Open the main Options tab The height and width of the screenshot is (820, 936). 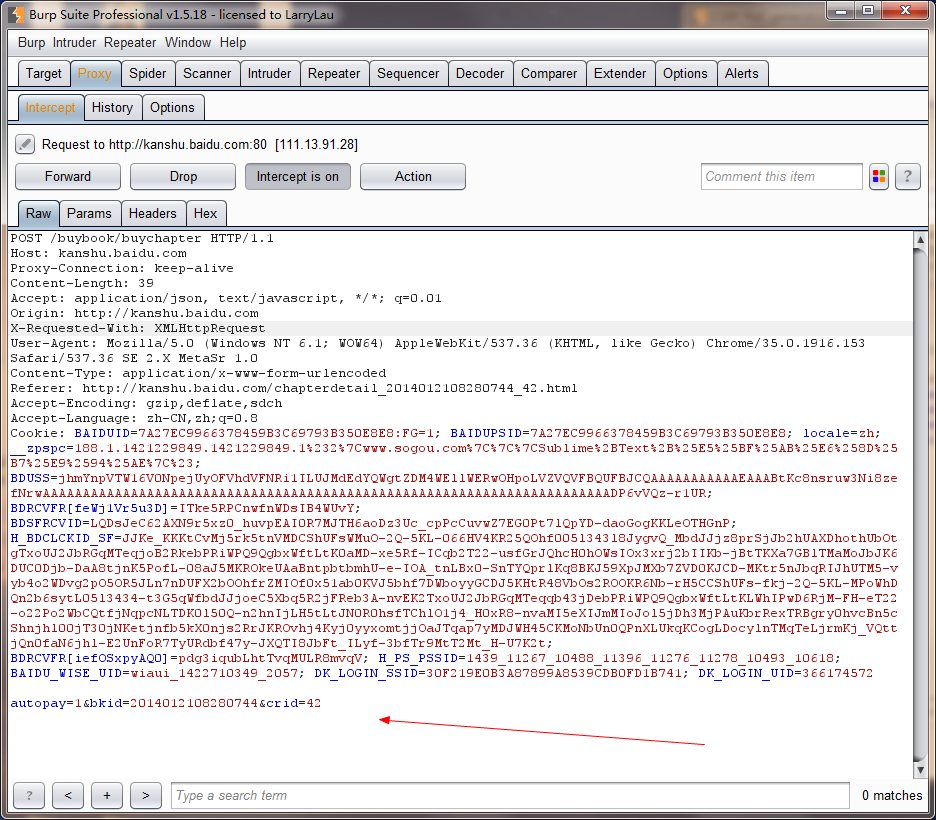coord(685,73)
